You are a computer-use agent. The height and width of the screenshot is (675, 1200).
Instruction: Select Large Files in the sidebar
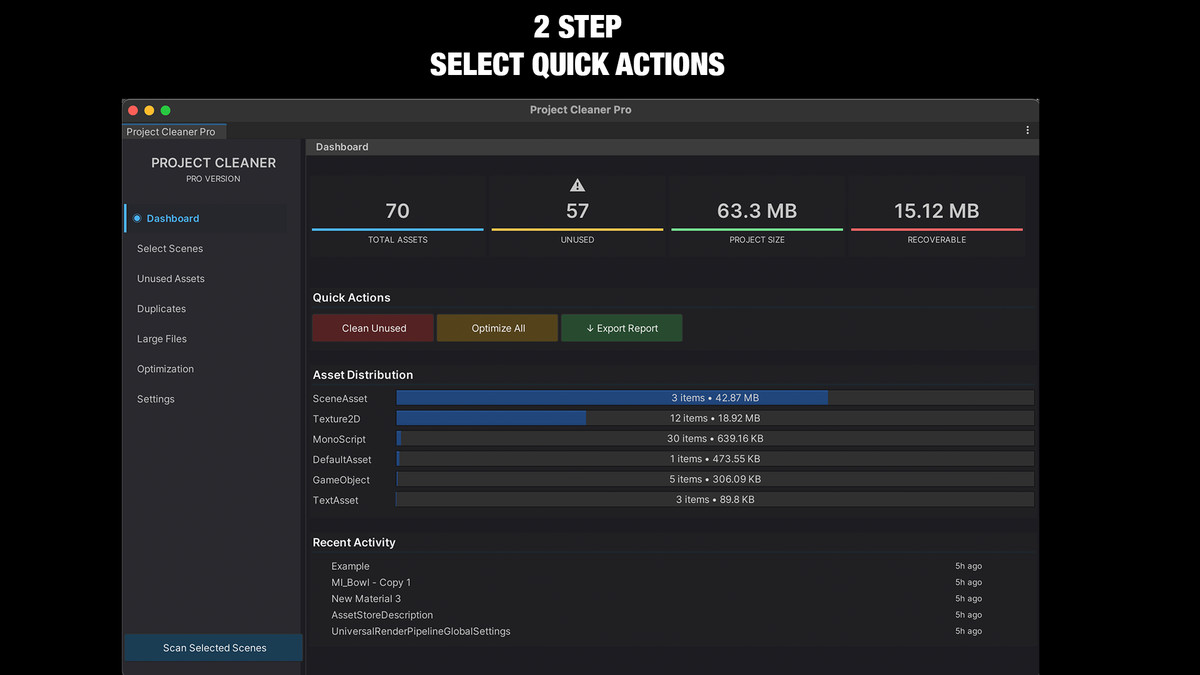click(x=160, y=338)
